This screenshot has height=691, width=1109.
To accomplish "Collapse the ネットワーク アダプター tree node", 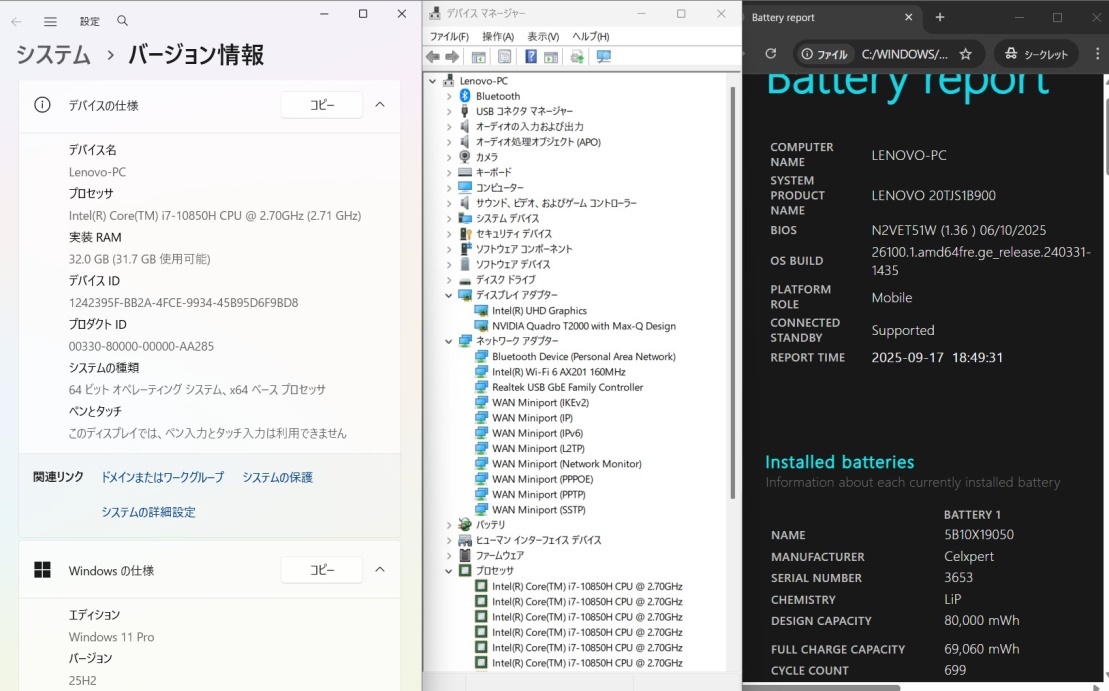I will (x=449, y=341).
